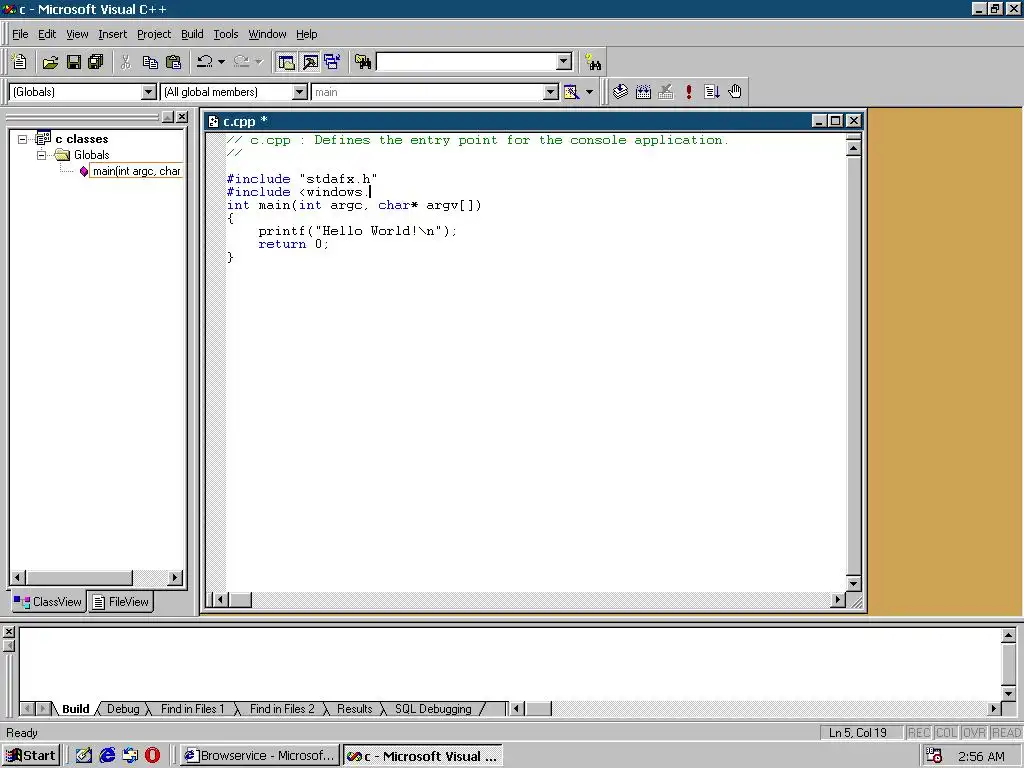Close the workspace pane with X
This screenshot has height=768, width=1024.
pos(182,117)
